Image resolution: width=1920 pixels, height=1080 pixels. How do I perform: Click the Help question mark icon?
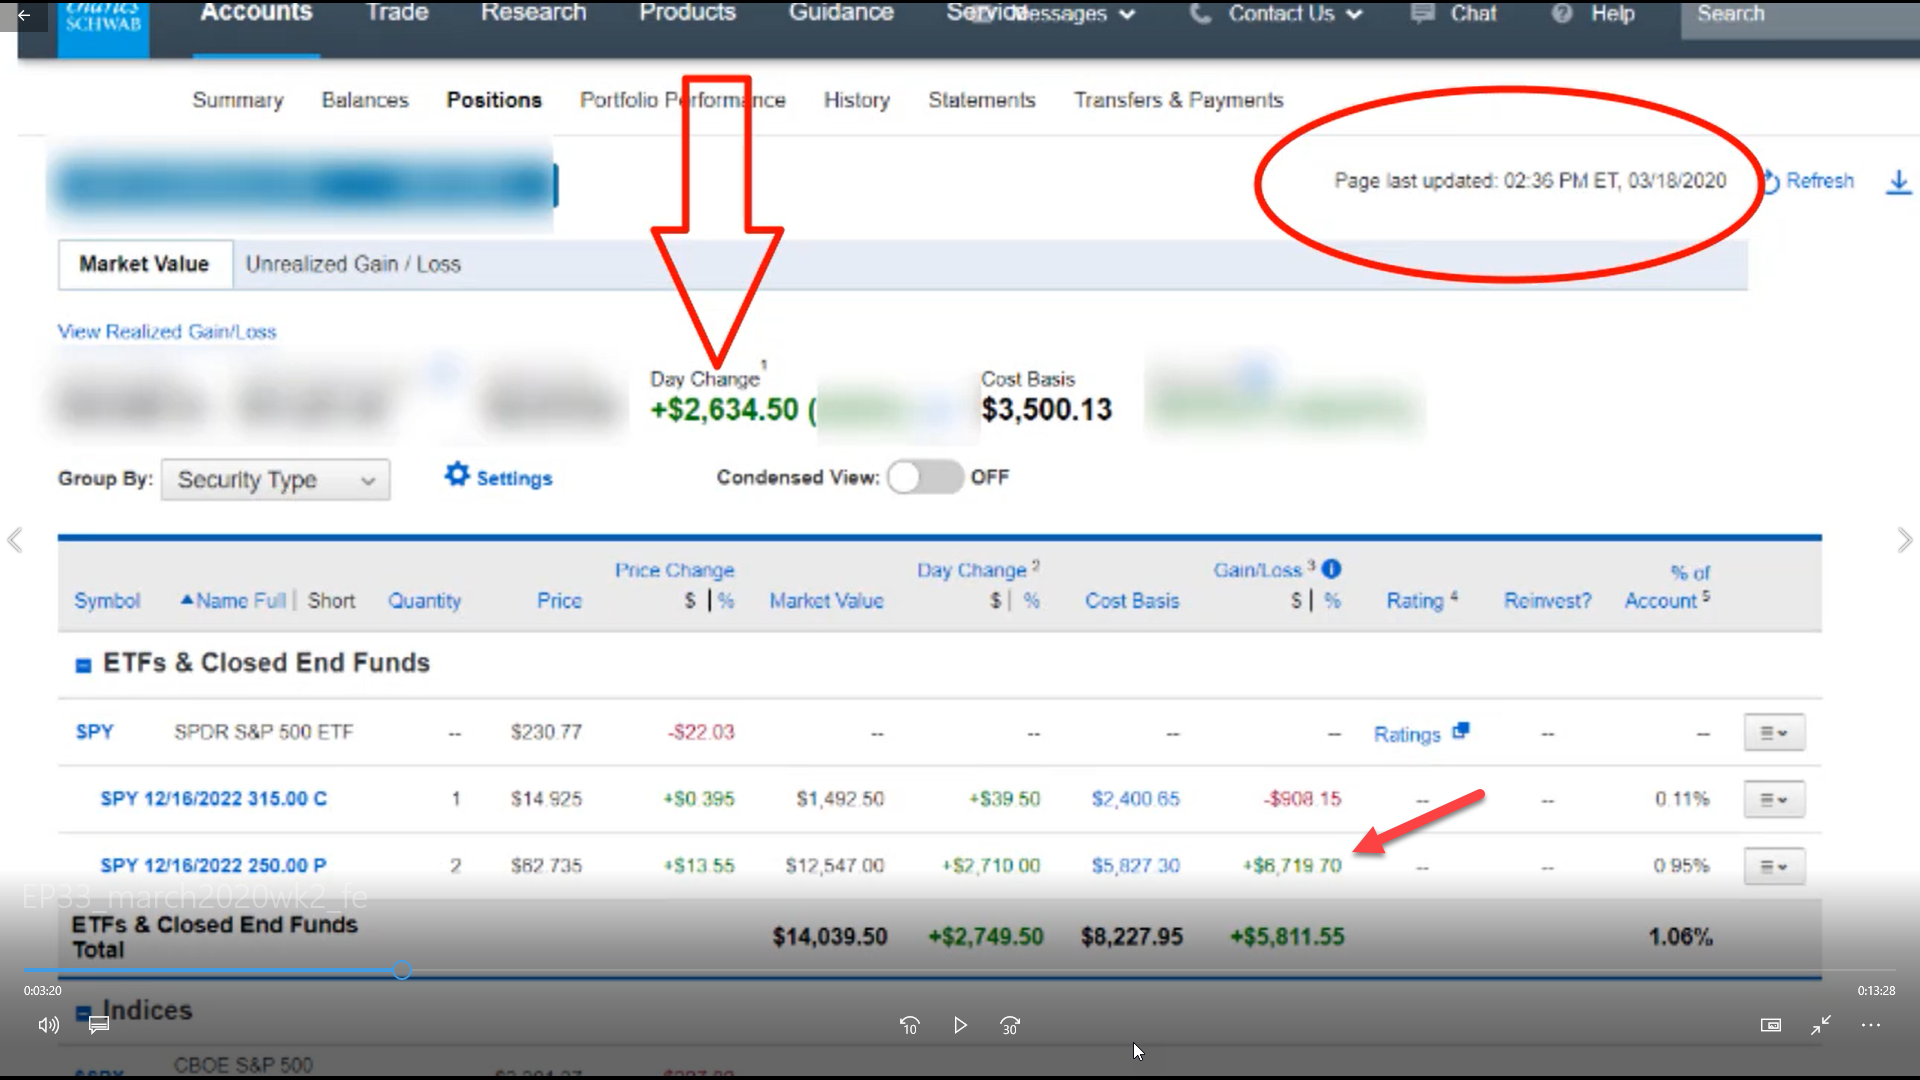(1562, 14)
